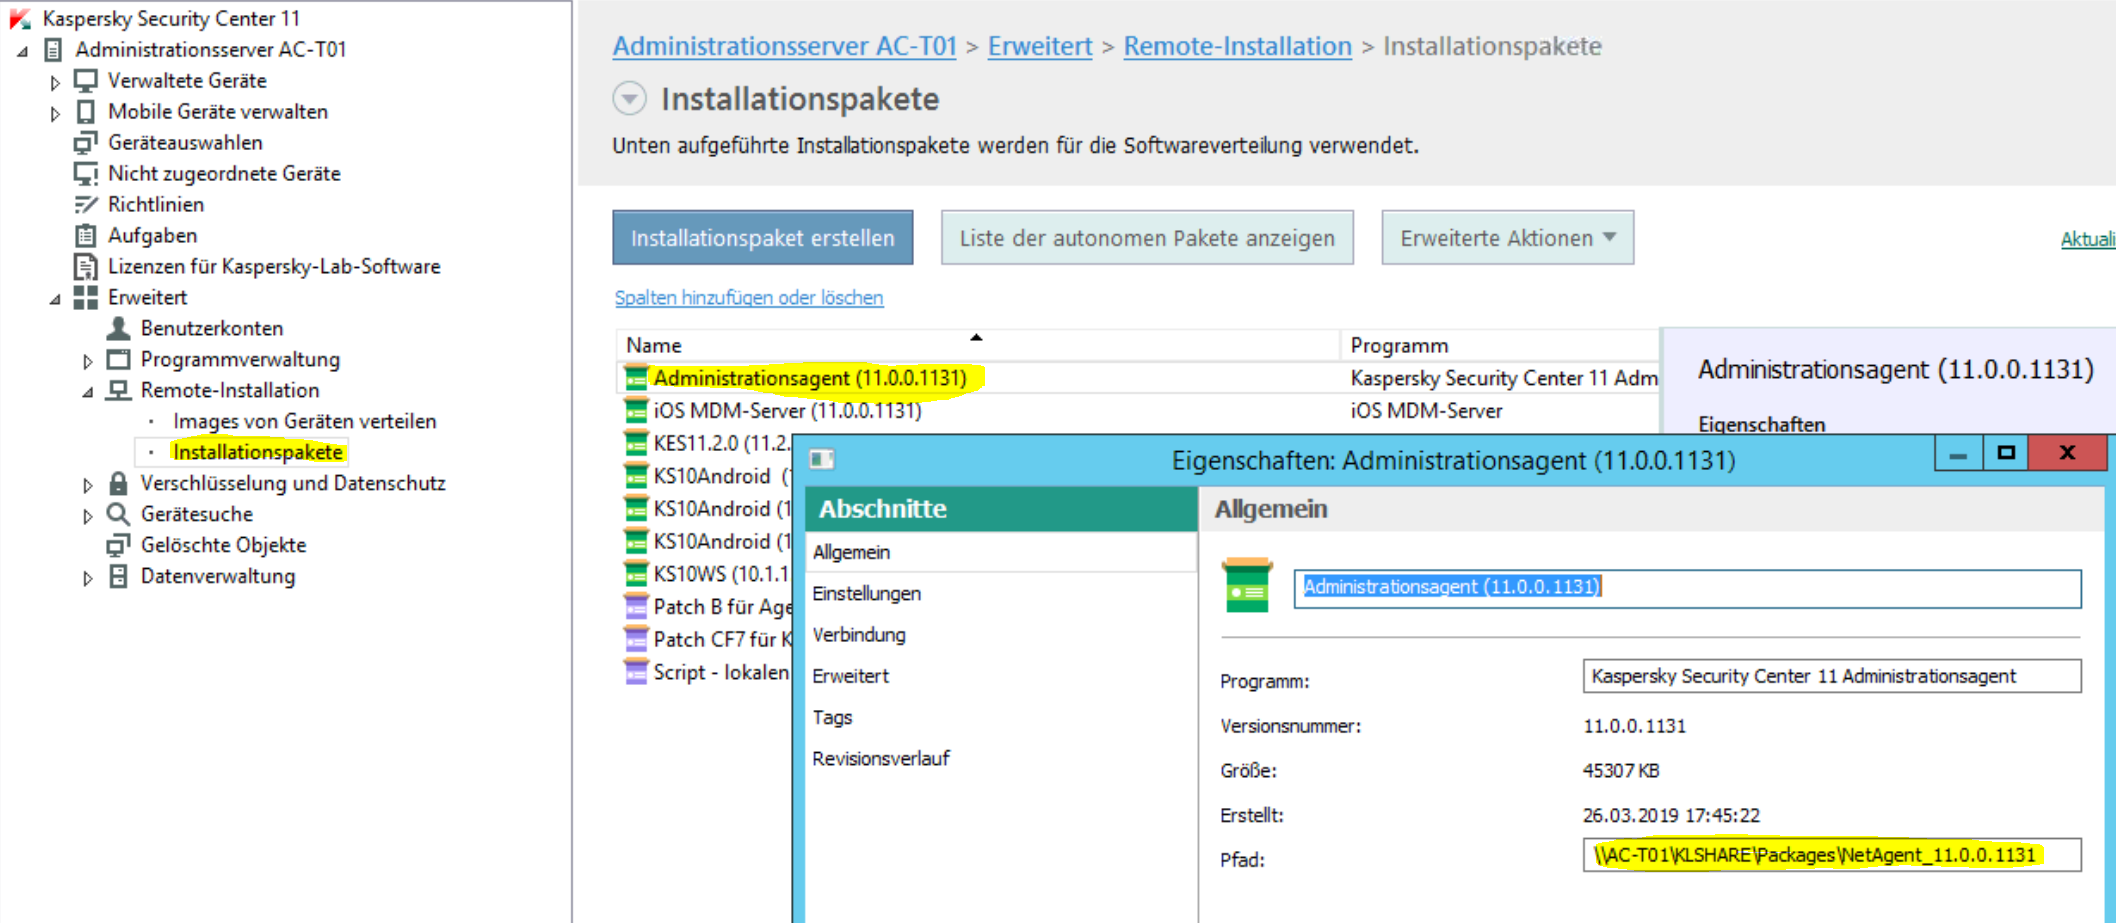Minimize the Eigenschaften properties dialog
Viewport: 2116px width, 923px height.
1958,454
